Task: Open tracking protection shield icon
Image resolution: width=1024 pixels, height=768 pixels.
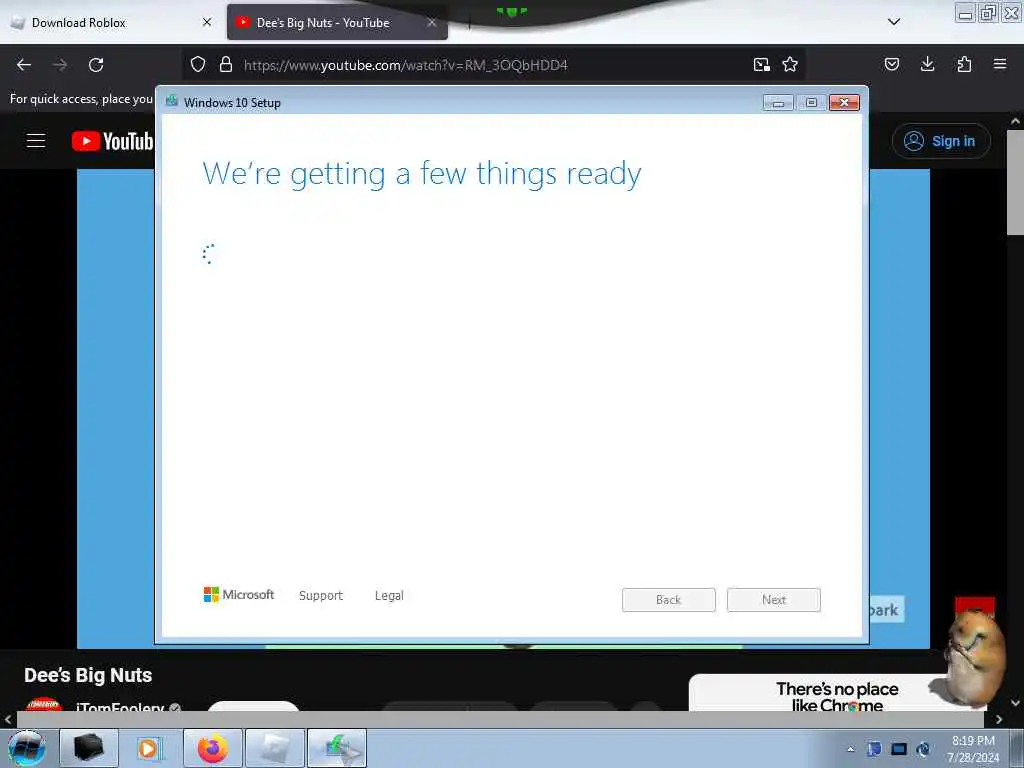Action: (198, 64)
